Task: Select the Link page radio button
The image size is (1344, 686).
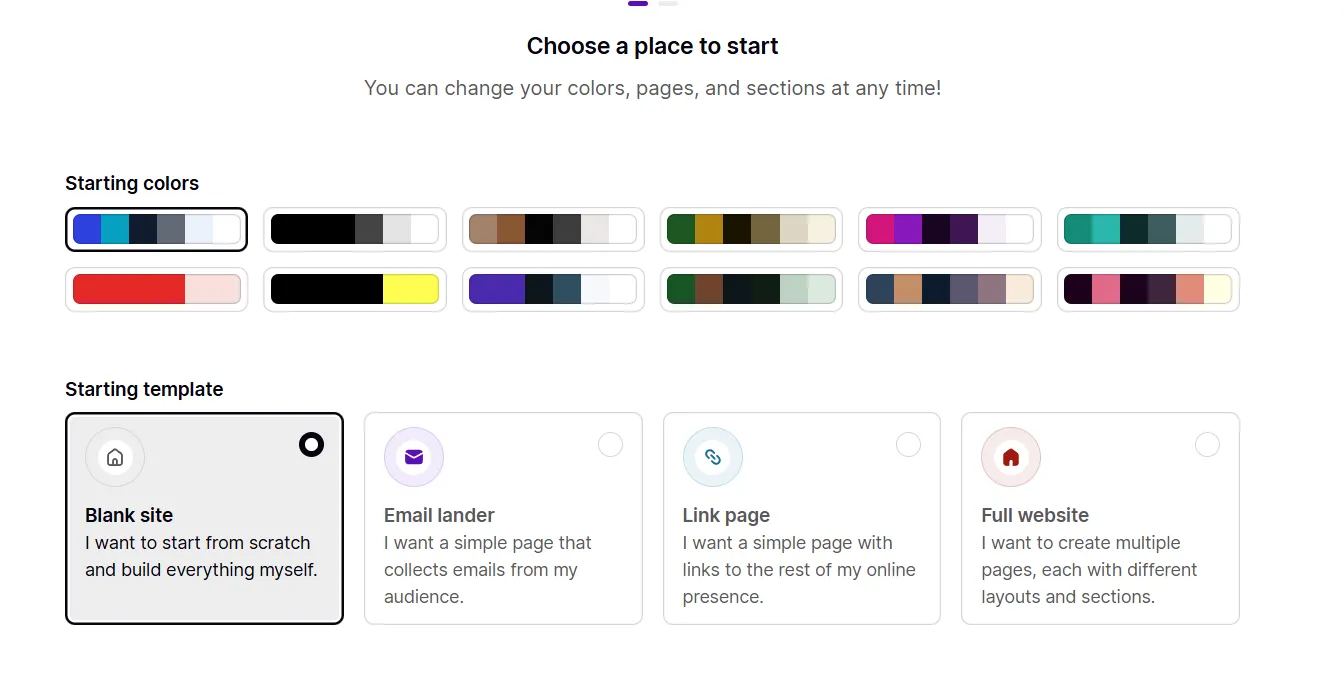Action: click(x=908, y=445)
